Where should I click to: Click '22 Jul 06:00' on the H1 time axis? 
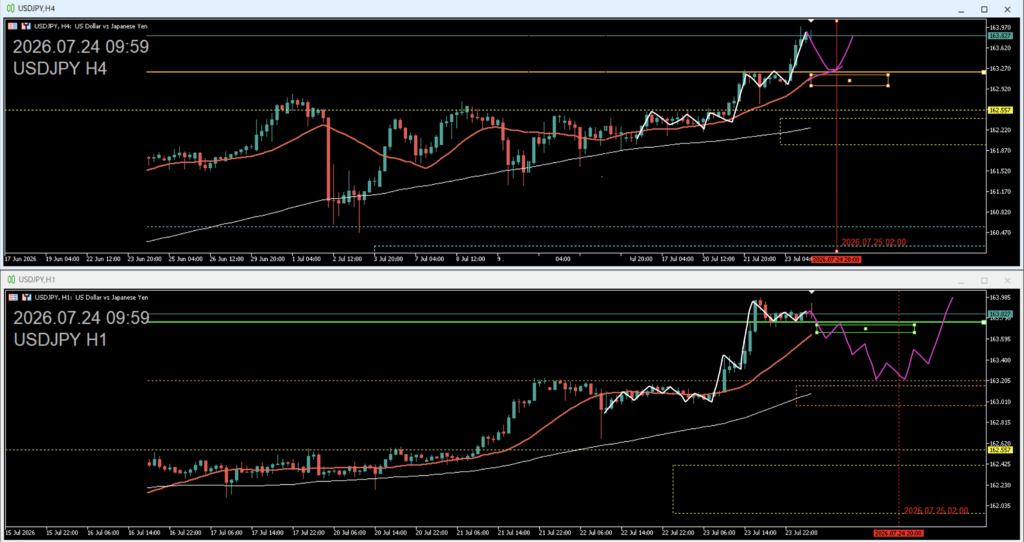pyautogui.click(x=594, y=533)
